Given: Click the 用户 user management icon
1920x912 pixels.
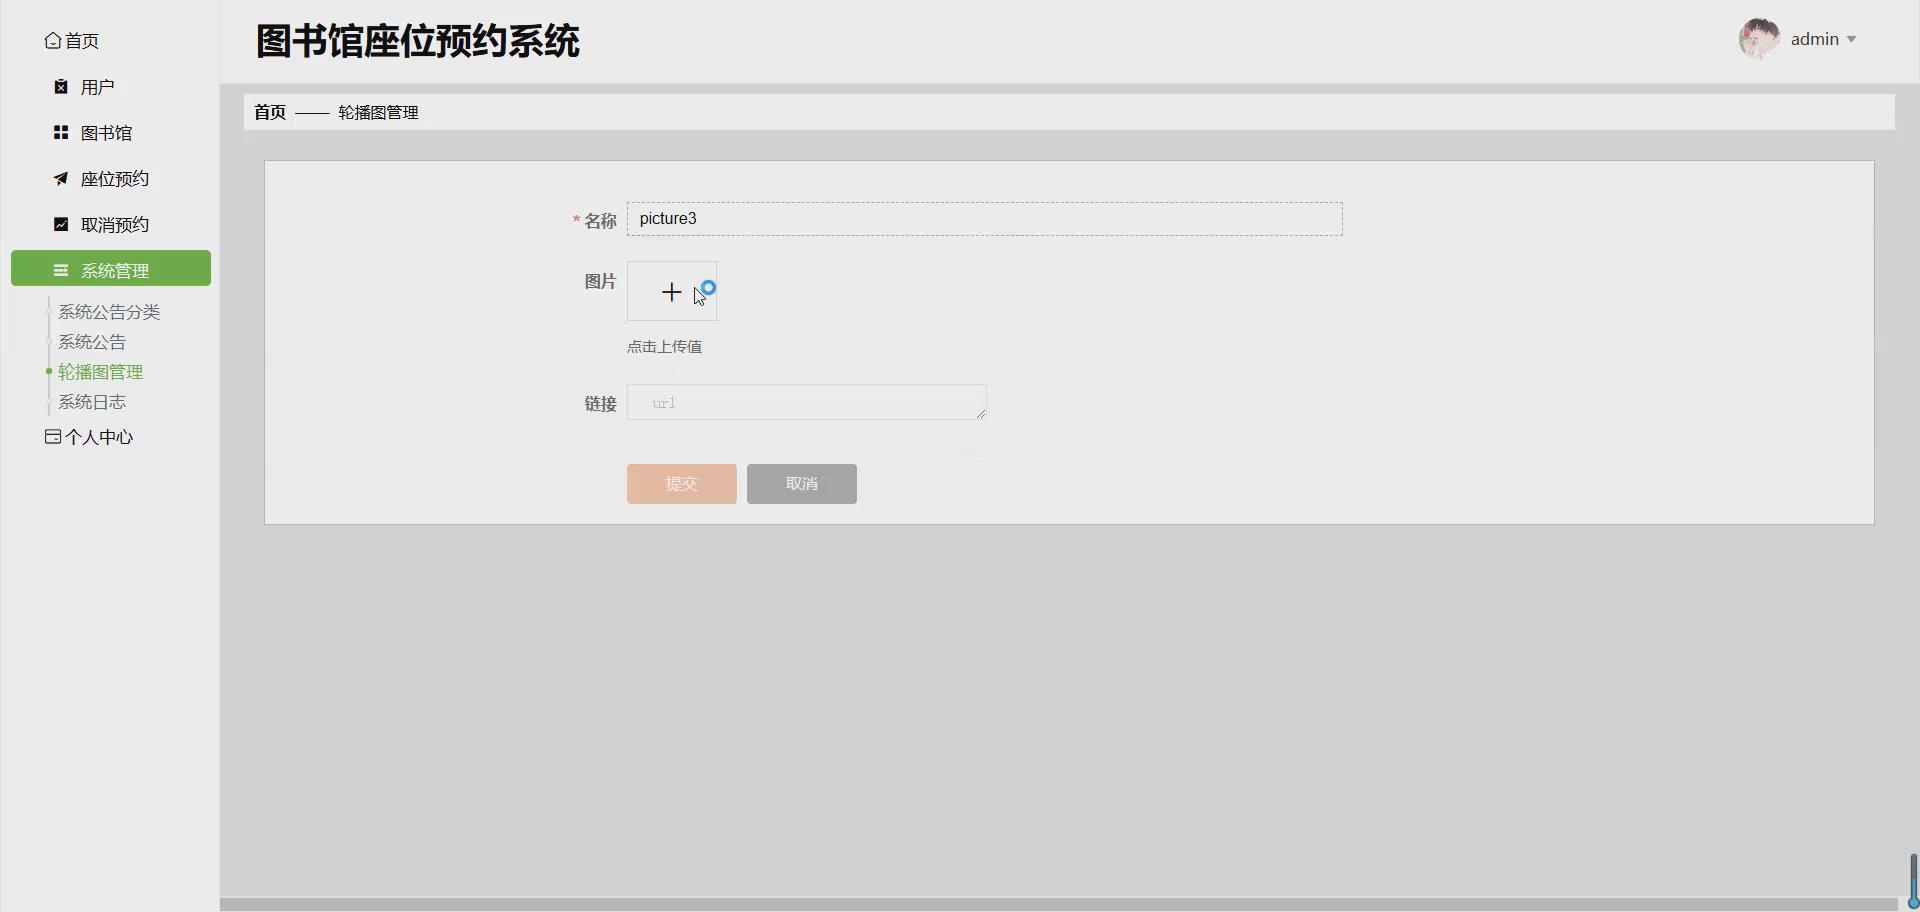Looking at the screenshot, I should [x=60, y=86].
